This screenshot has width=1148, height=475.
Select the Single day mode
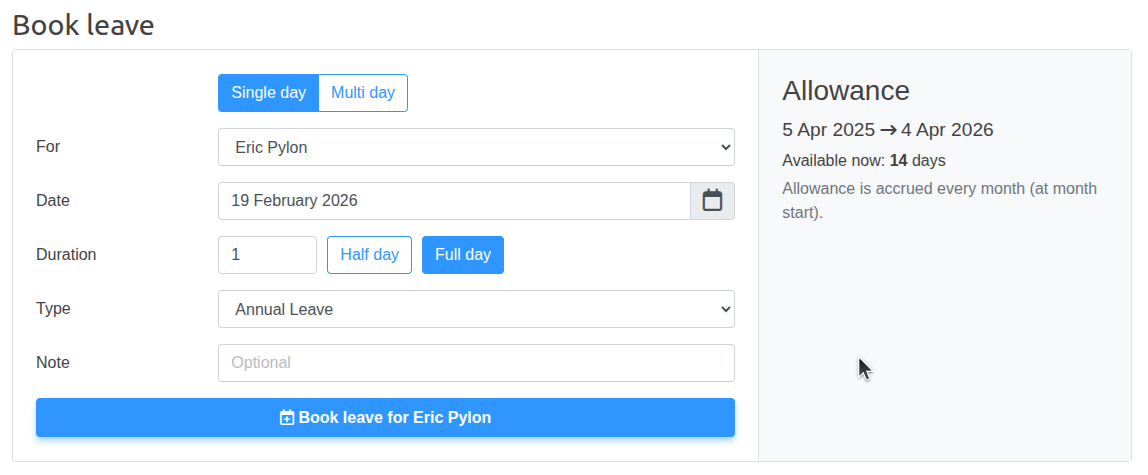tap(268, 93)
